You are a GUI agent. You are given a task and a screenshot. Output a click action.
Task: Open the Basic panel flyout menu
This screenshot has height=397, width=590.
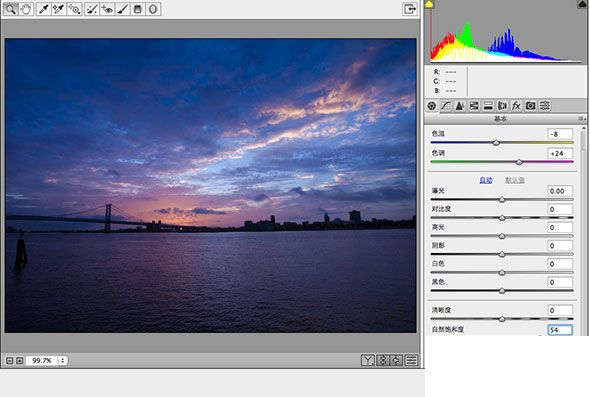581,119
